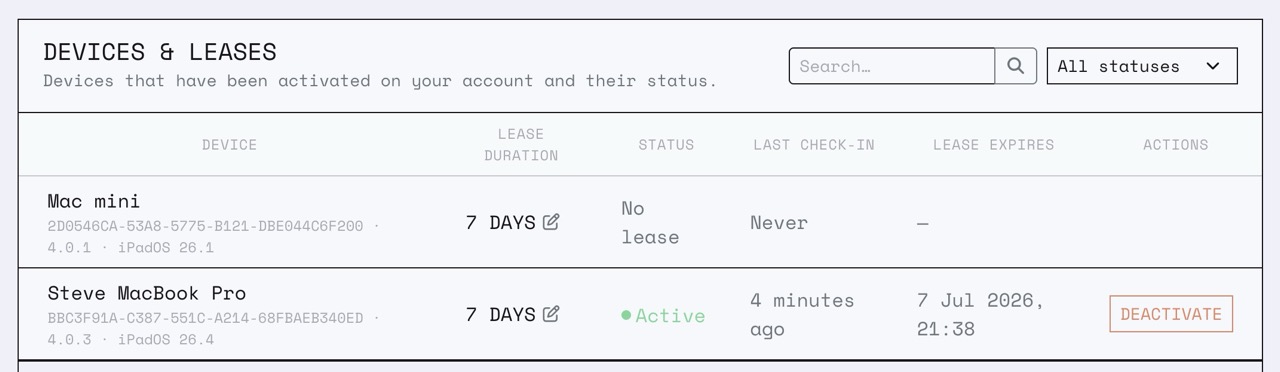
Task: Deactivate the Steve MacBook Pro device
Action: pos(1171,314)
